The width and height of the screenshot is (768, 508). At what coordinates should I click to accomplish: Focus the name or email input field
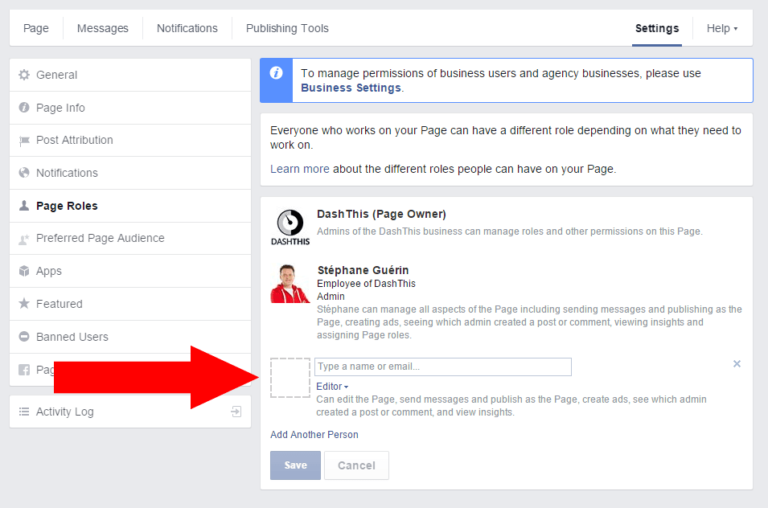(443, 367)
